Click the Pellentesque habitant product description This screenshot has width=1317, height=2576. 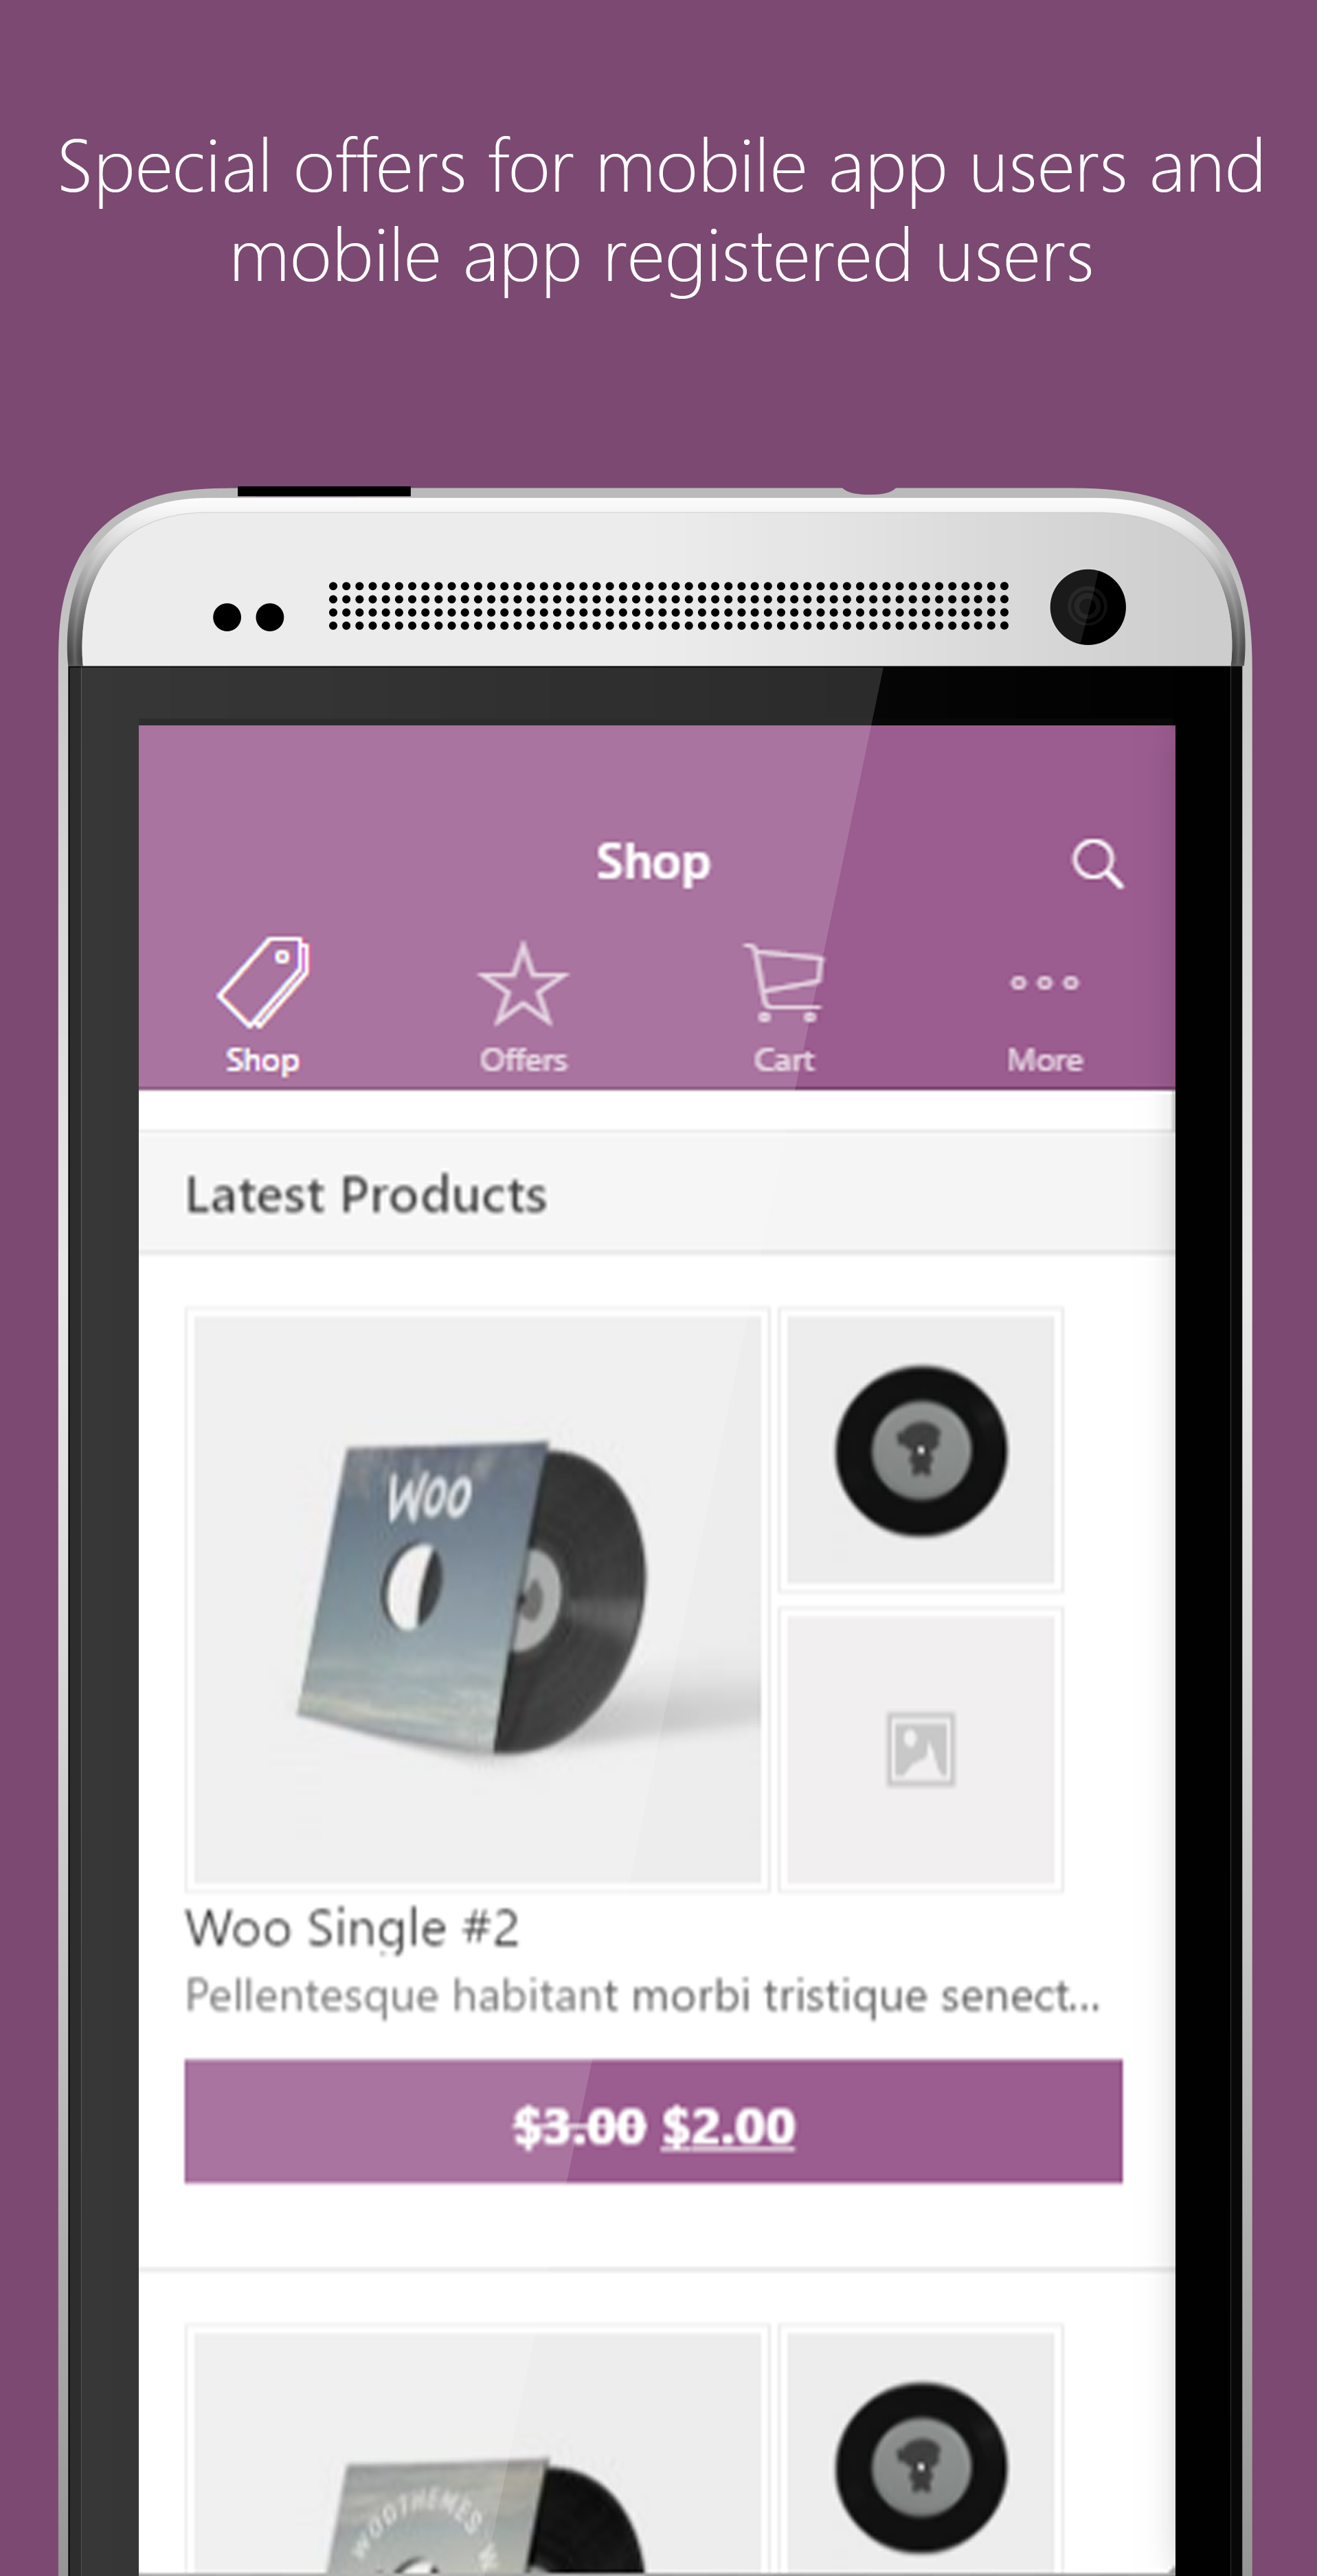click(642, 1996)
